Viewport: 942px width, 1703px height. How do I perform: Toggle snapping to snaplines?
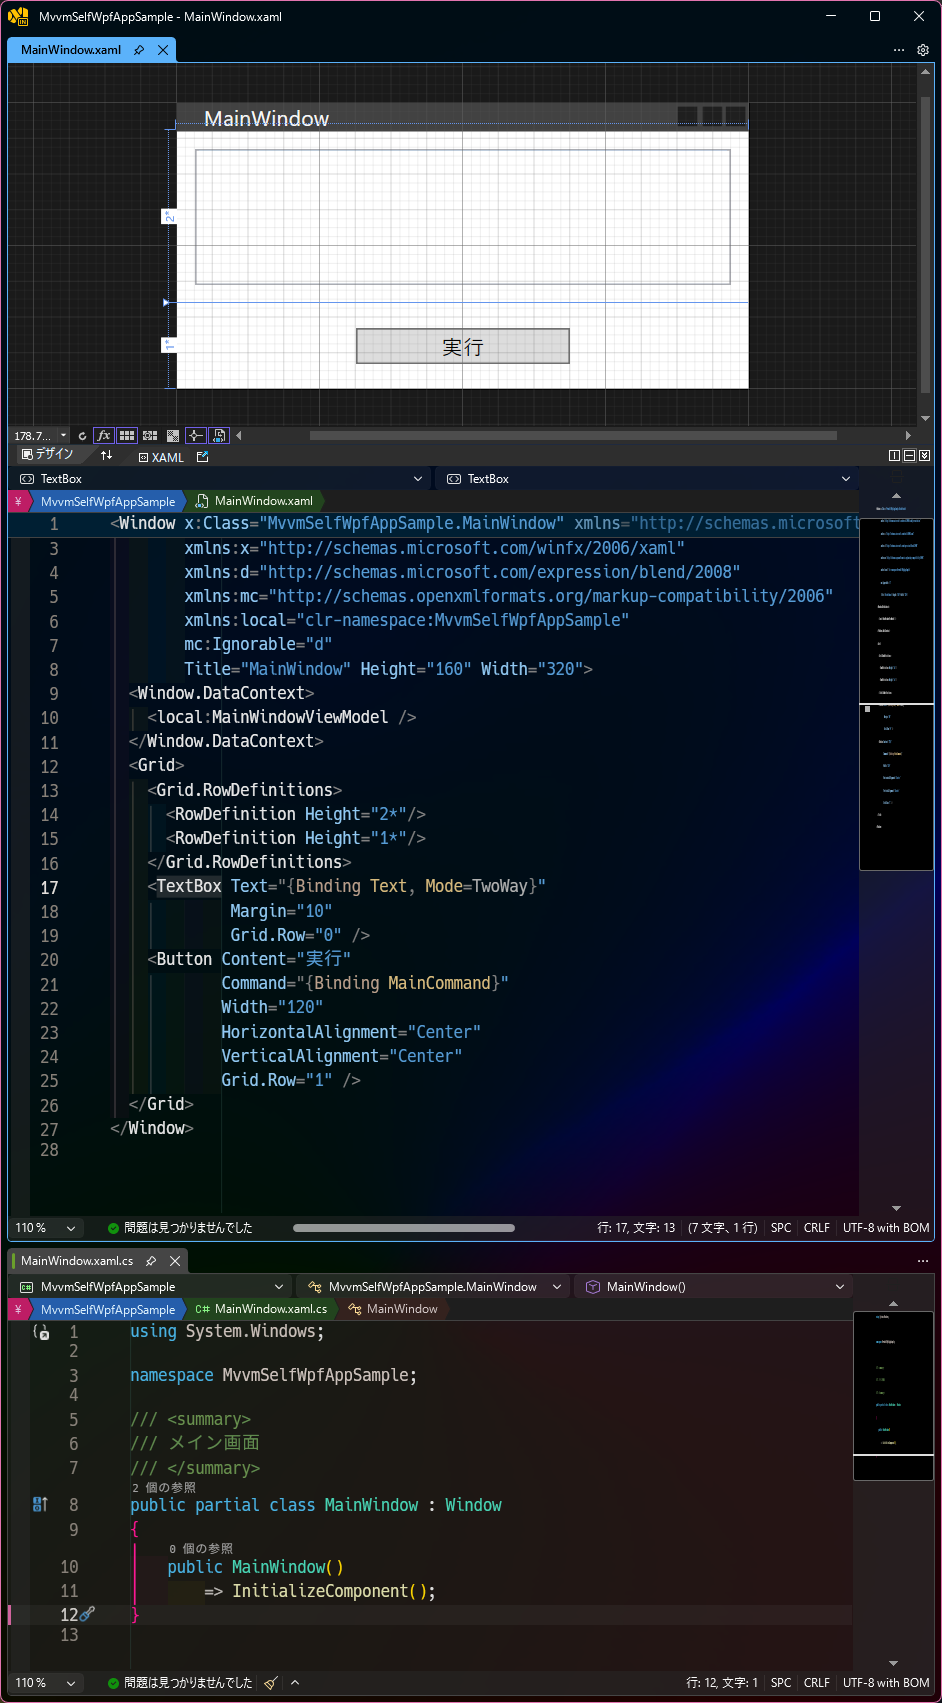point(196,436)
